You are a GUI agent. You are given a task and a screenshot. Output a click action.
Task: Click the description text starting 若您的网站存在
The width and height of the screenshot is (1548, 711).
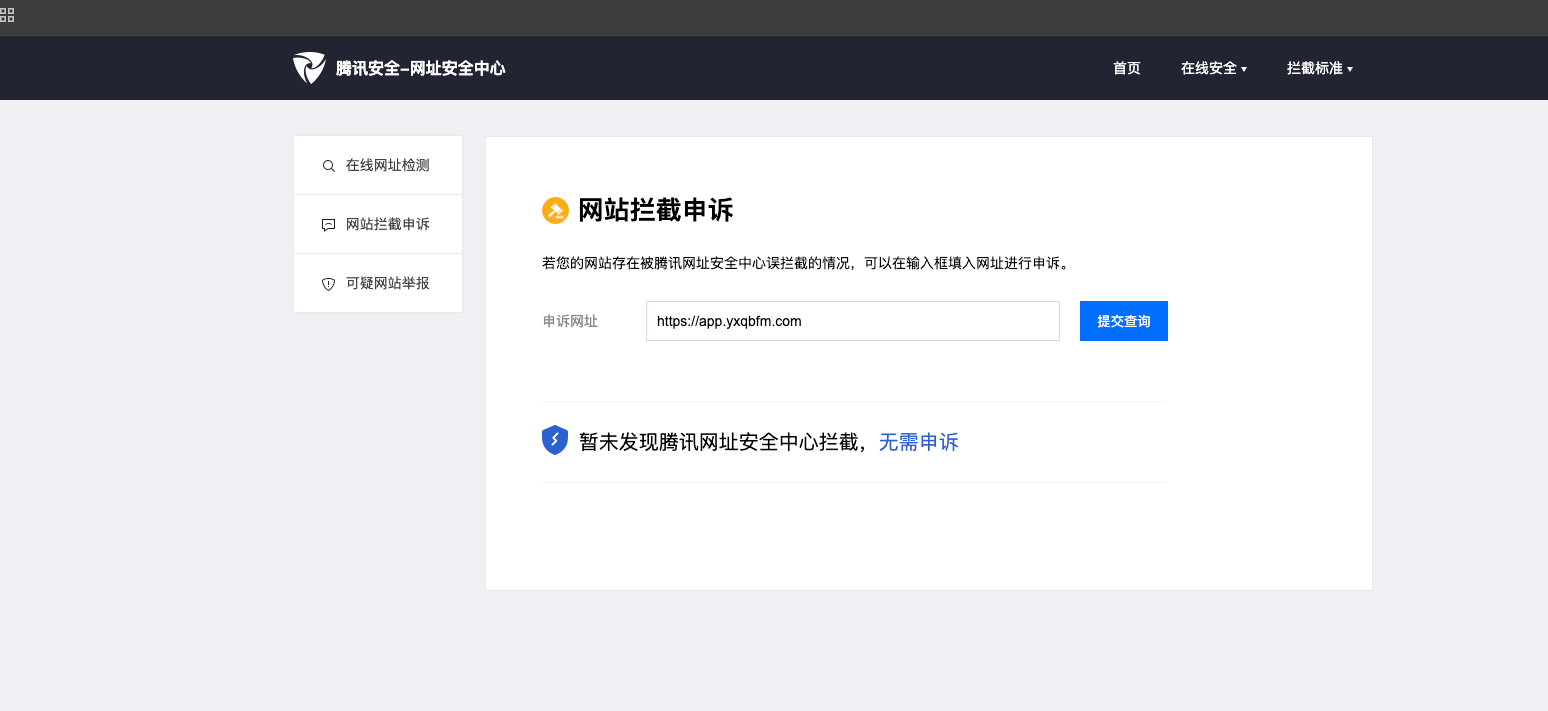(808, 264)
